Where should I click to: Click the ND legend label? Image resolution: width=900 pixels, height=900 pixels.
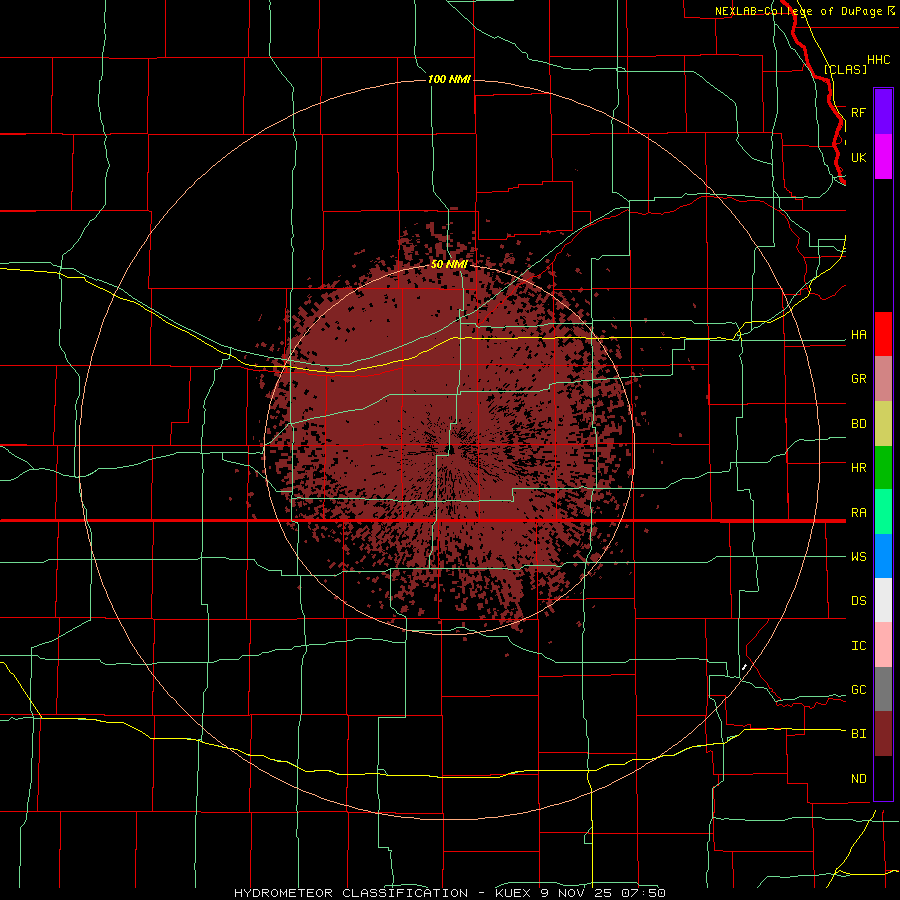[858, 778]
